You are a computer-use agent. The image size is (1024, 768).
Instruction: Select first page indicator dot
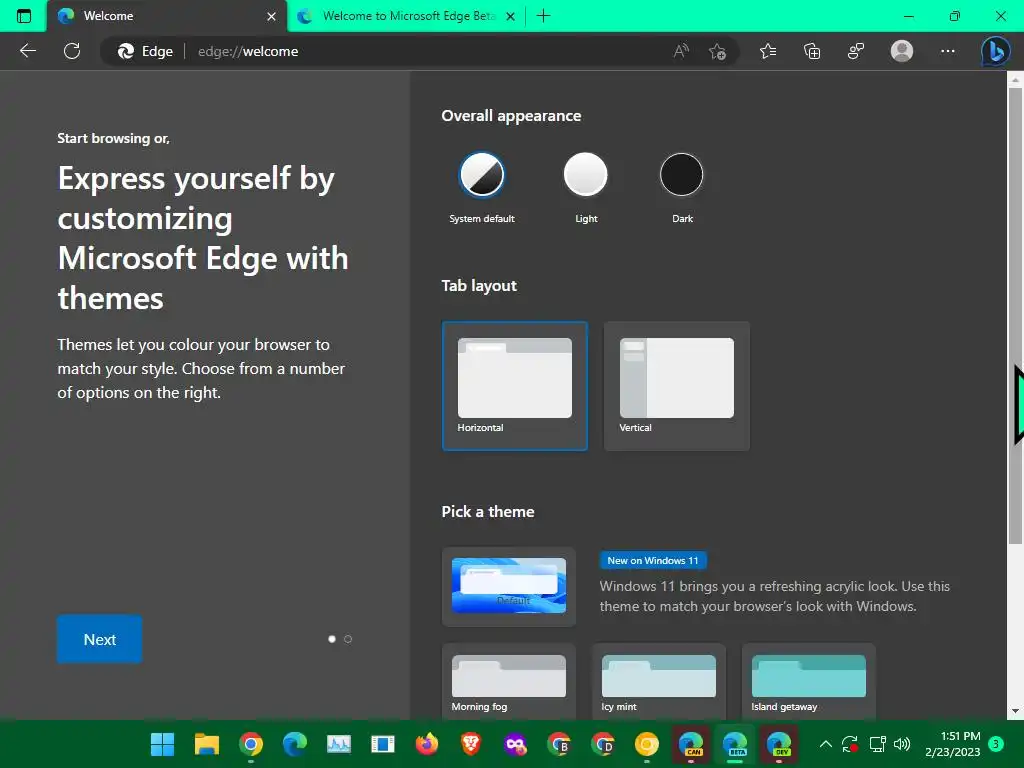tap(332, 639)
